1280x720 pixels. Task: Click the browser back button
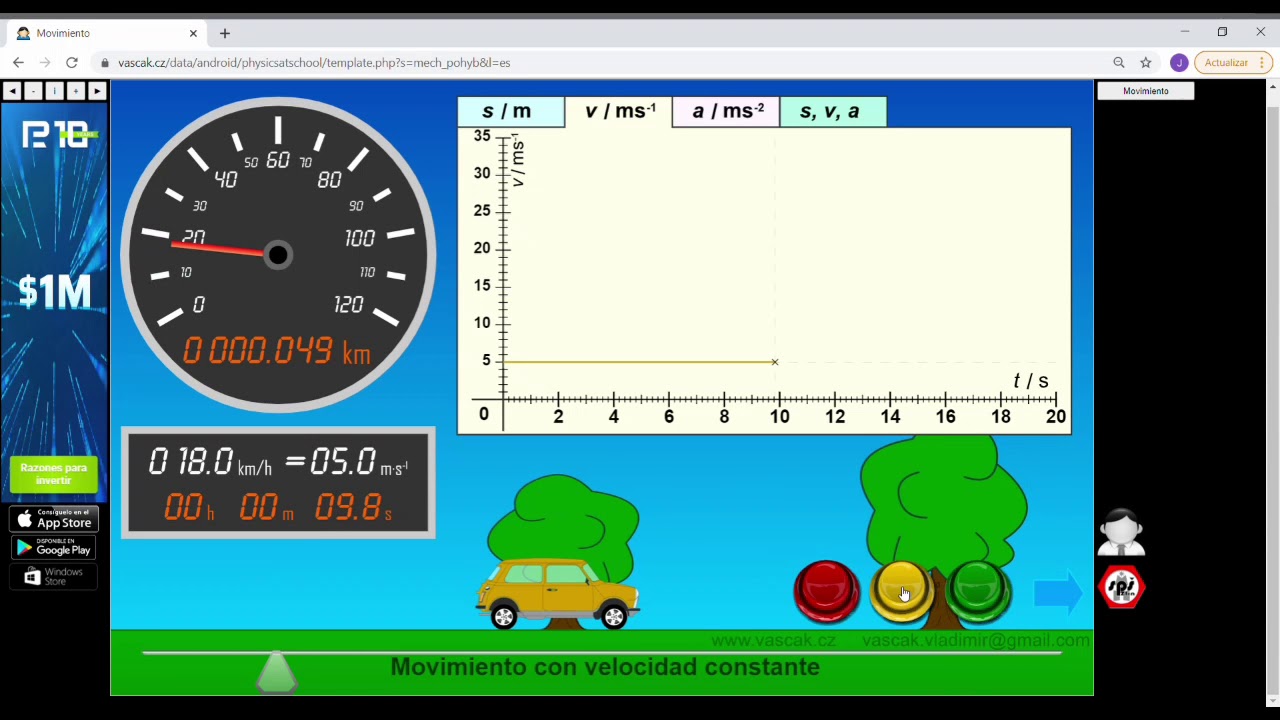click(x=18, y=62)
